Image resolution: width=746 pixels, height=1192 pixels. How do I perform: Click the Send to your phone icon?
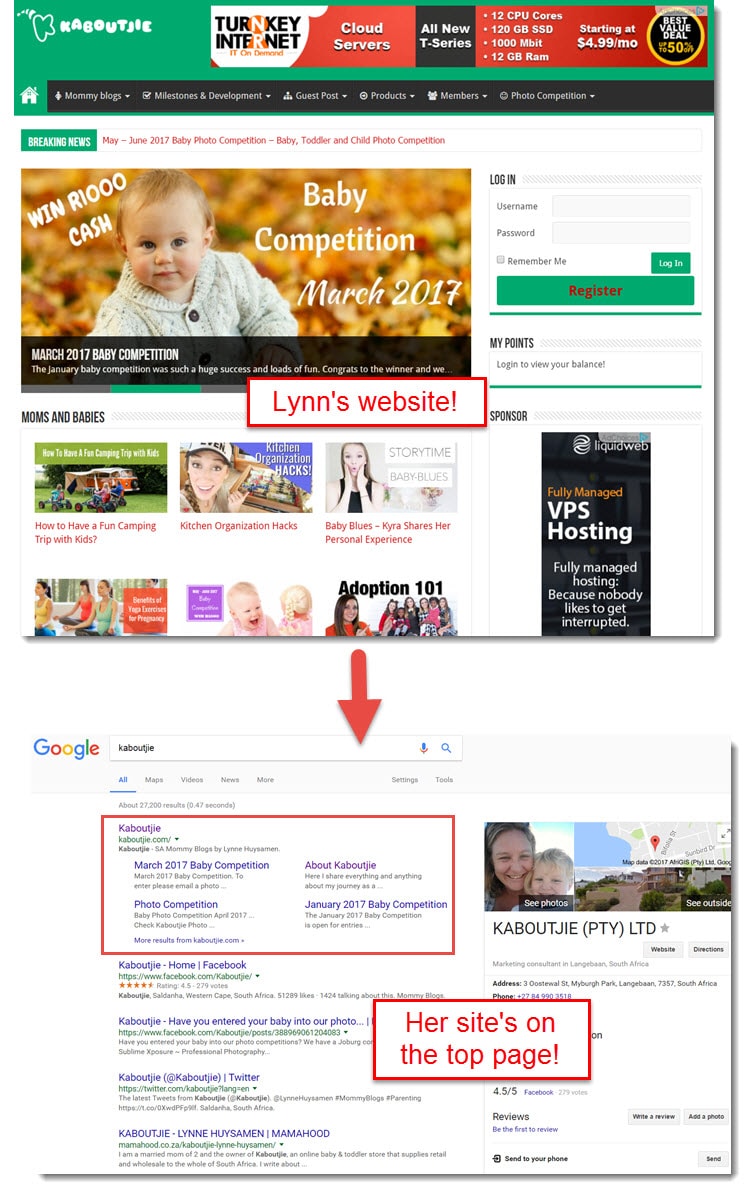[497, 1159]
